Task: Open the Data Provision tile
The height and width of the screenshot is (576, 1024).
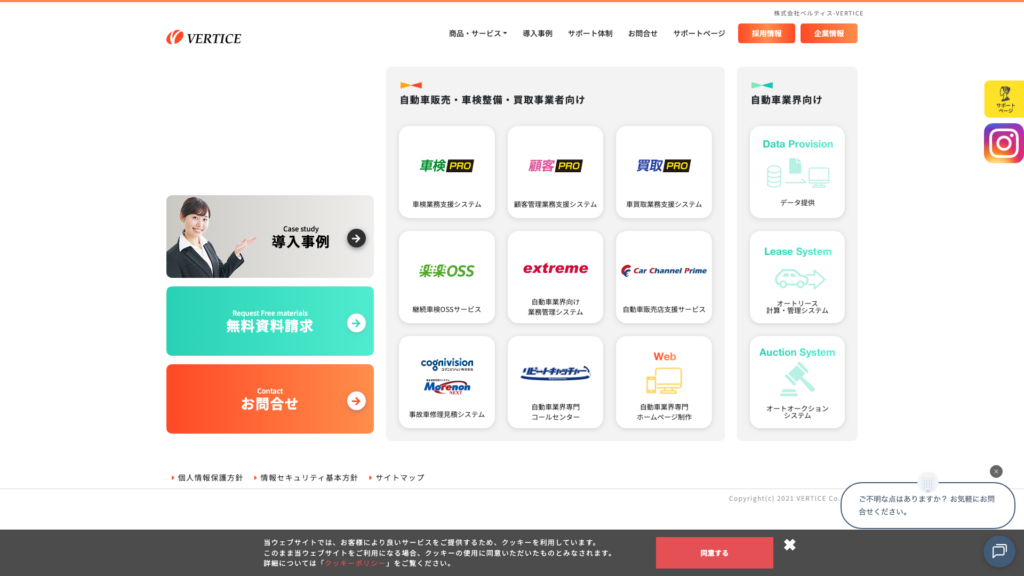Action: [797, 172]
